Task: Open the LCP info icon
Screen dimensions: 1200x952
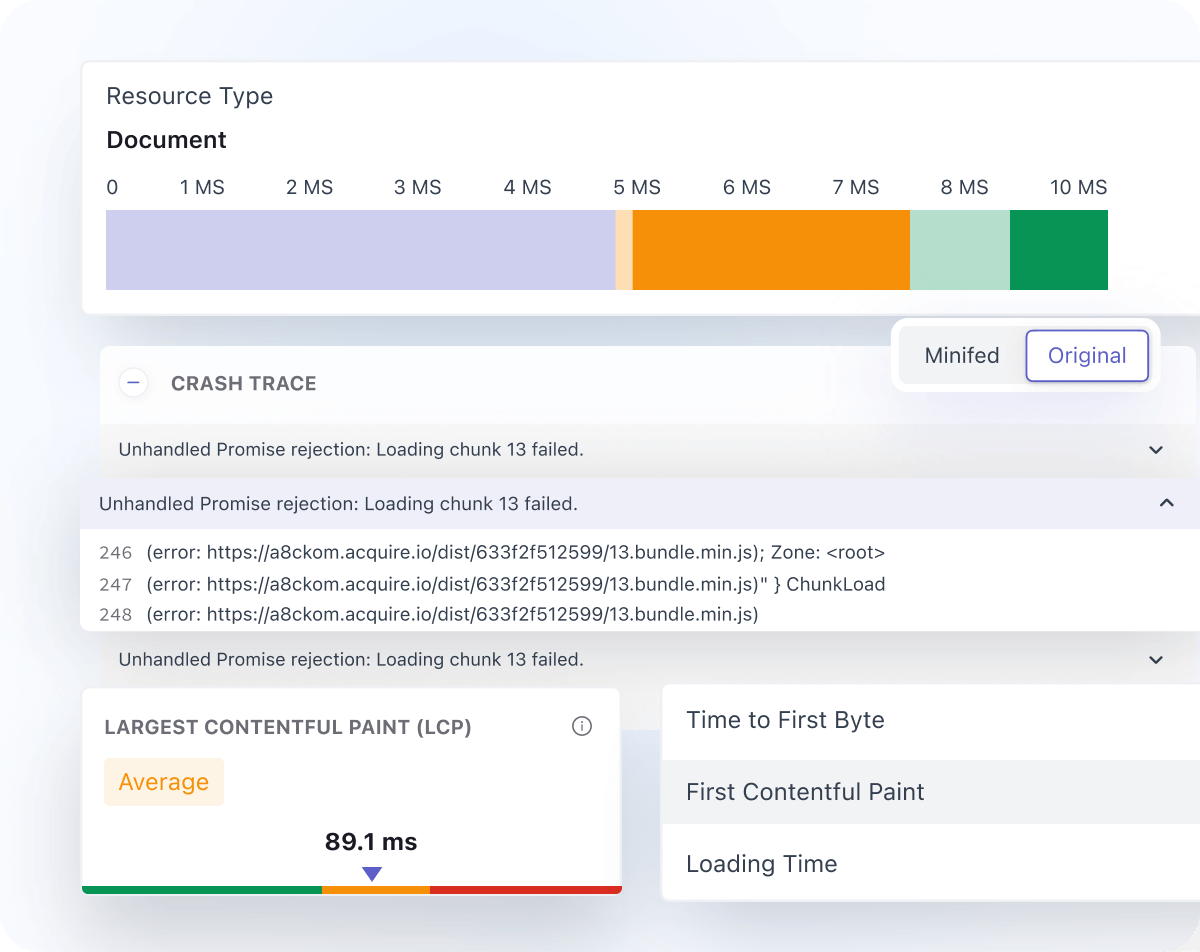Action: click(x=582, y=727)
